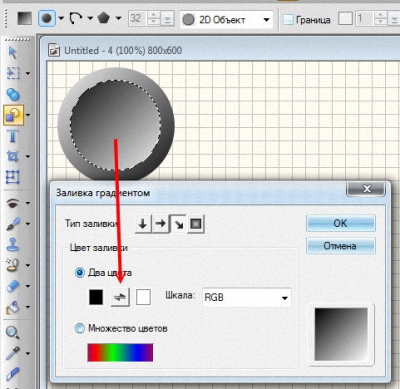Select the Множество цветов radio button

(x=80, y=329)
